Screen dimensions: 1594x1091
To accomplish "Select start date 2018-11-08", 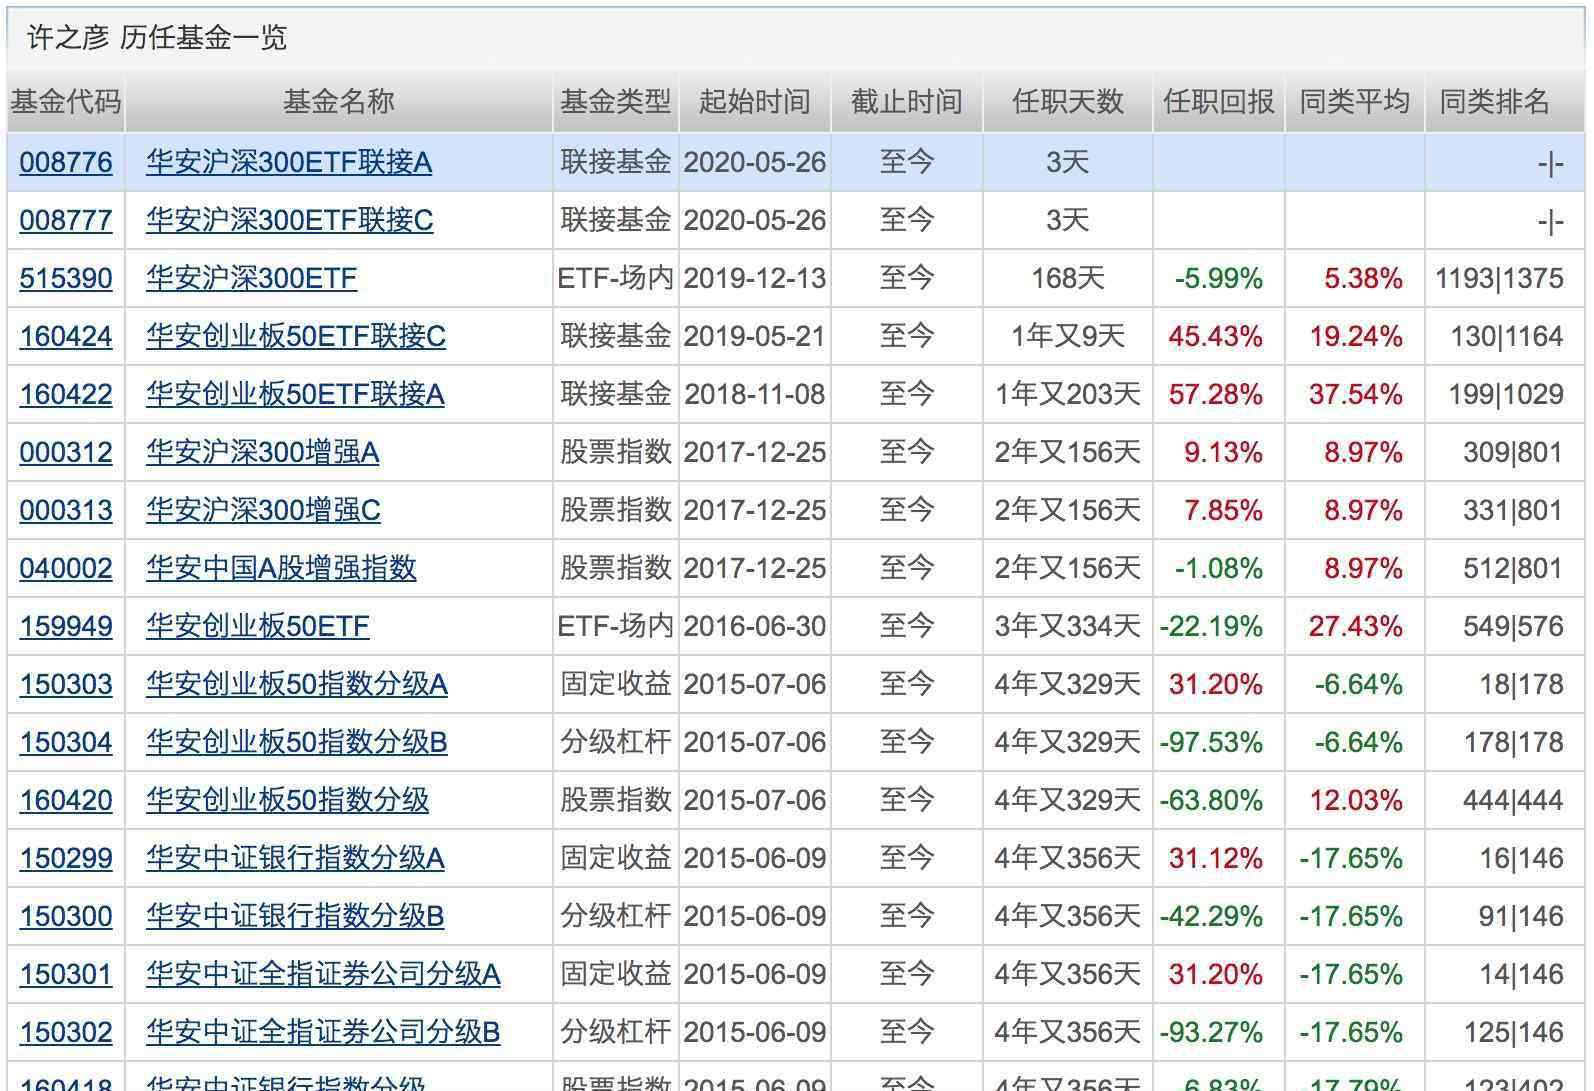I will pos(755,394).
